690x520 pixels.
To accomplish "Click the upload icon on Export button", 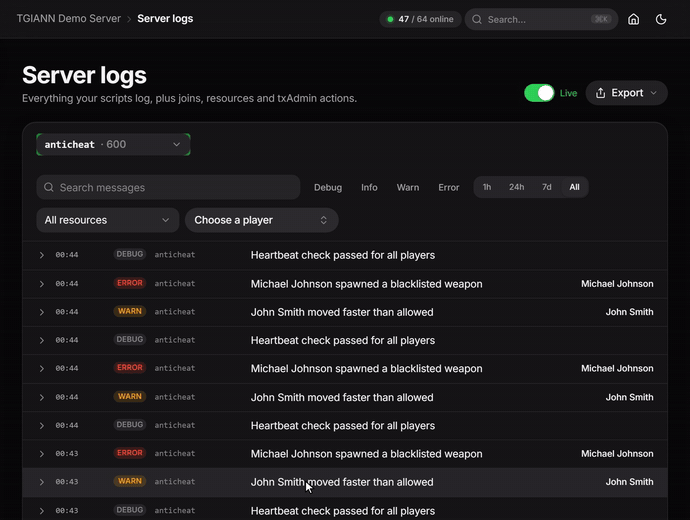I will coord(600,93).
